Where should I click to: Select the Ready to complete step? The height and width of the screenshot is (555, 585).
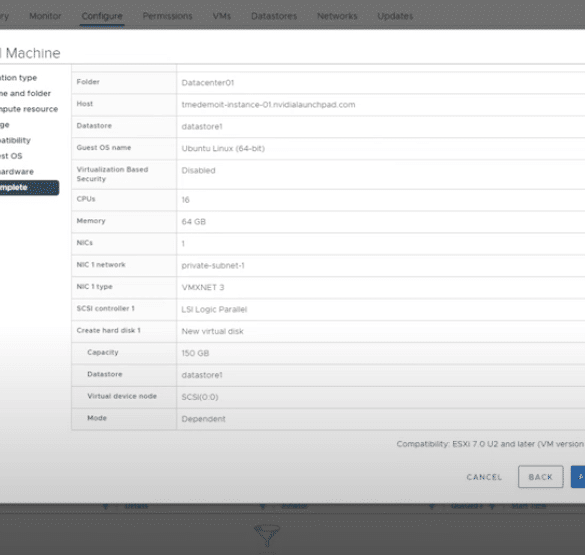29,188
